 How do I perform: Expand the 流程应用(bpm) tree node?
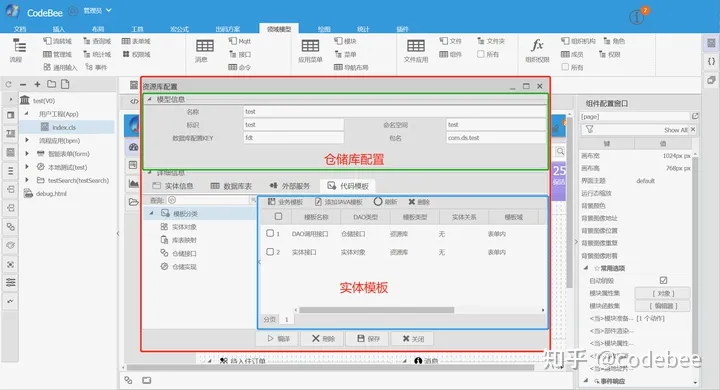27,140
